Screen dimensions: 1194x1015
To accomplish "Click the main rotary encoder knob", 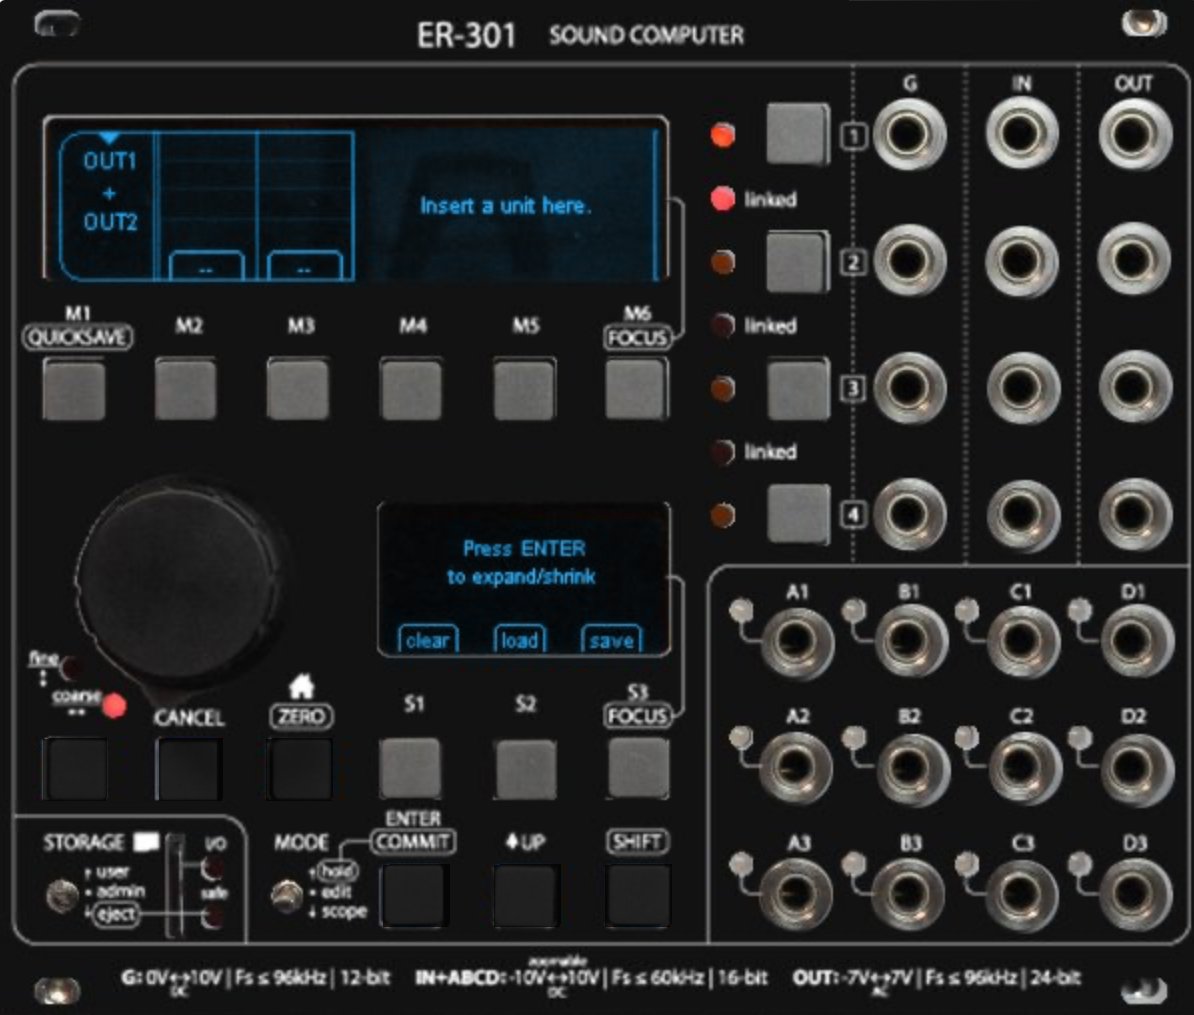I will click(x=181, y=583).
